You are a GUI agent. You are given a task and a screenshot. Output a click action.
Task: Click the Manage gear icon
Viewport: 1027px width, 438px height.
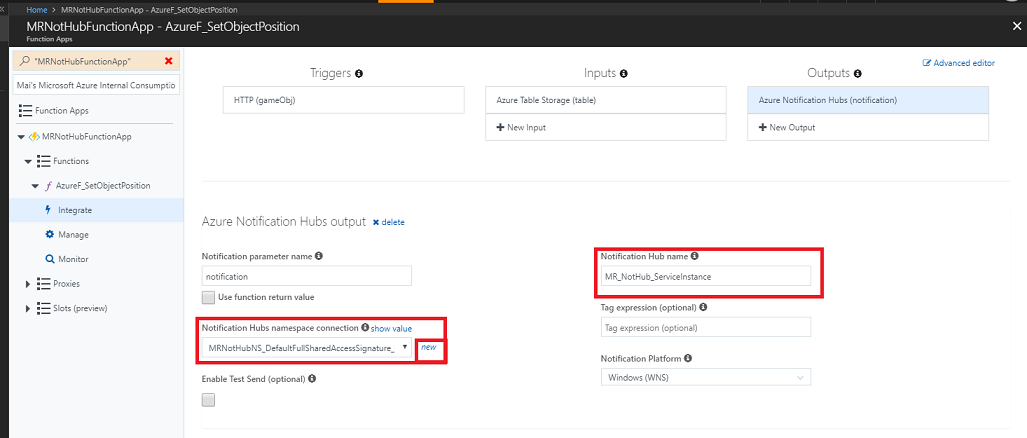48,234
